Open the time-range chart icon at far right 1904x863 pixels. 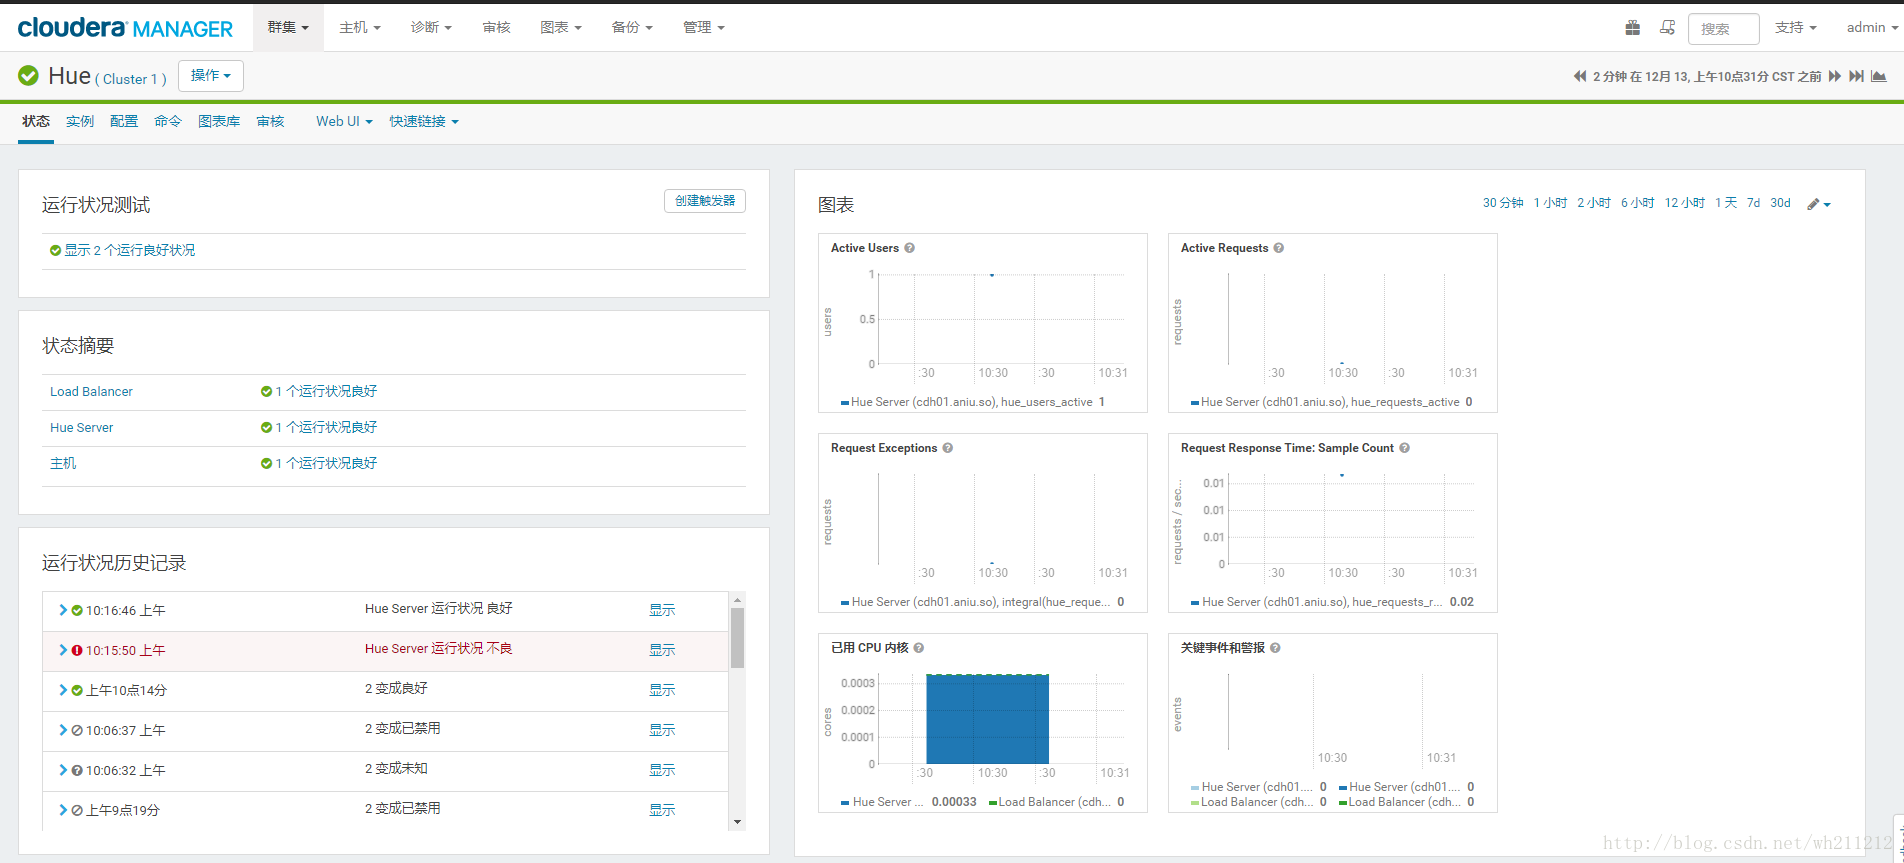click(x=1879, y=76)
